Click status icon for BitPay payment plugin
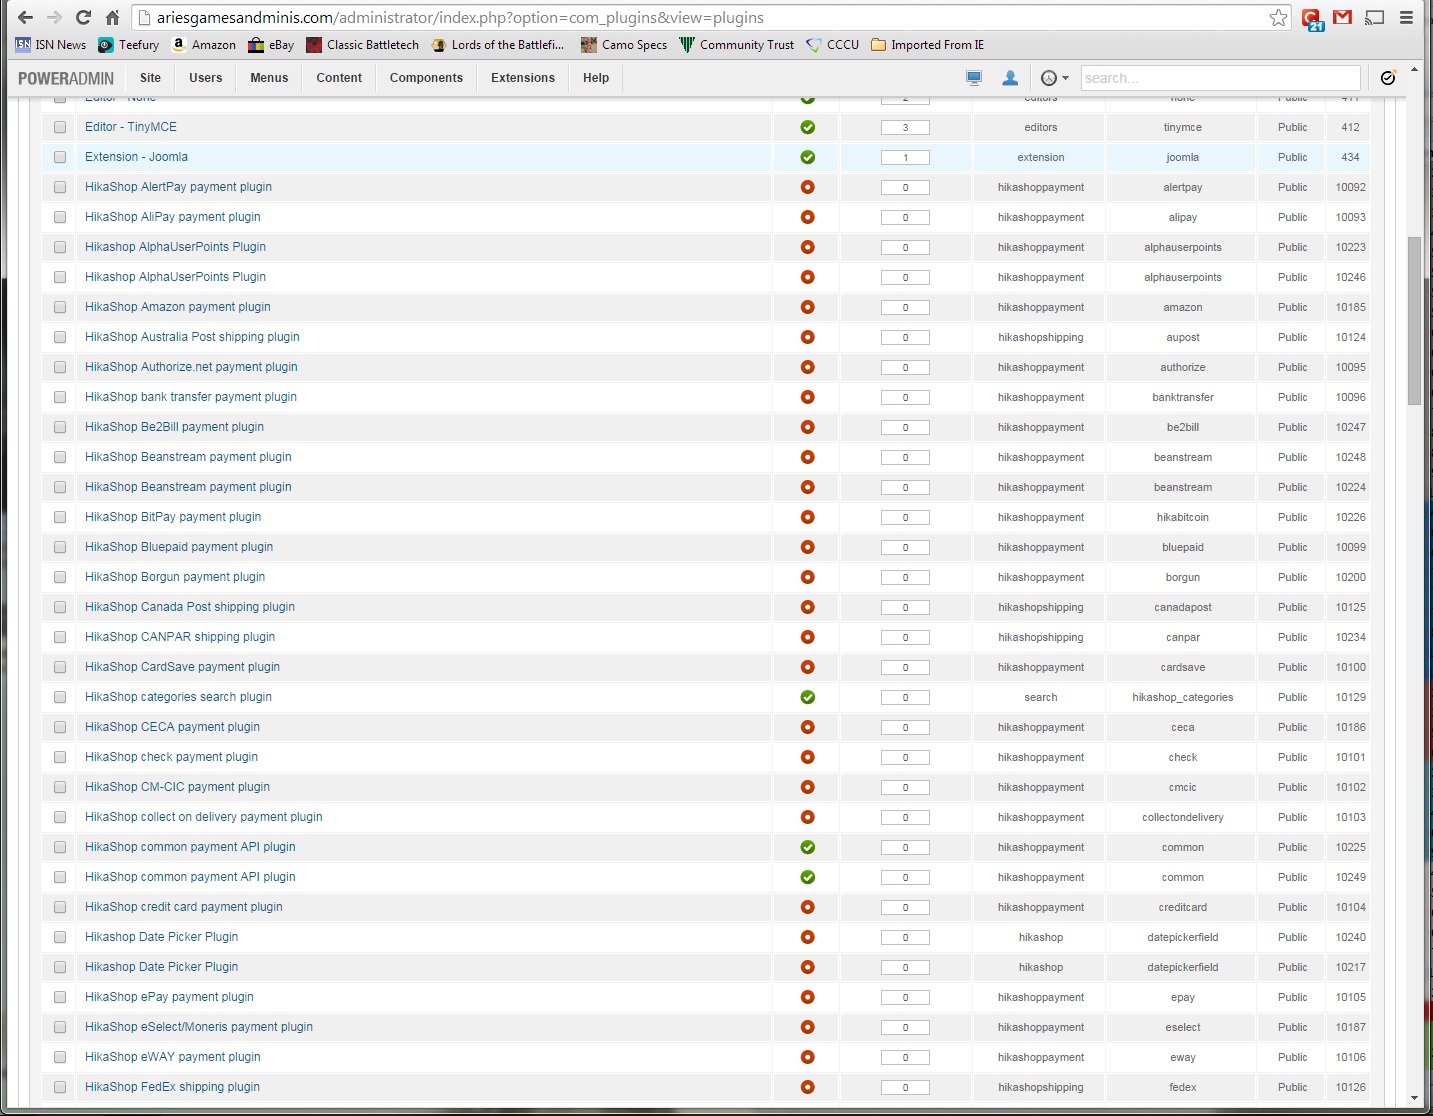The image size is (1433, 1116). click(808, 517)
